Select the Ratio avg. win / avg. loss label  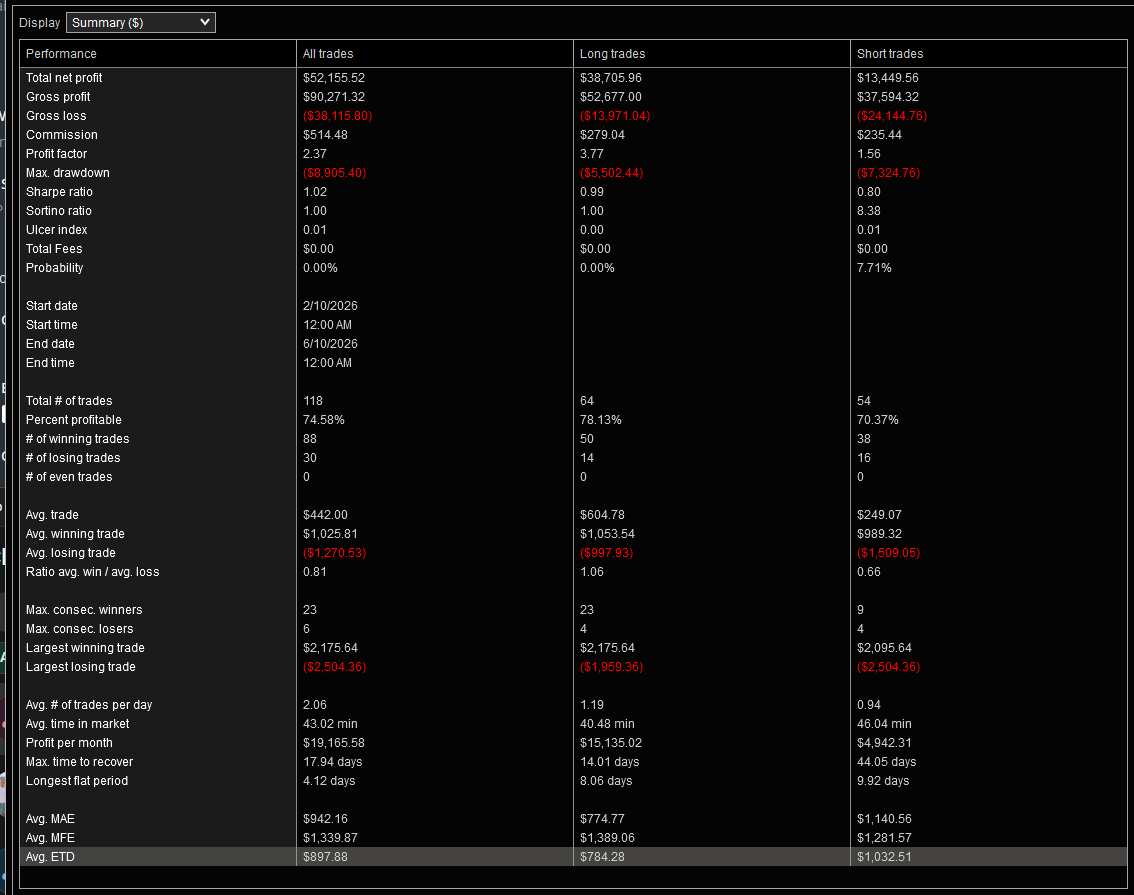[93, 572]
